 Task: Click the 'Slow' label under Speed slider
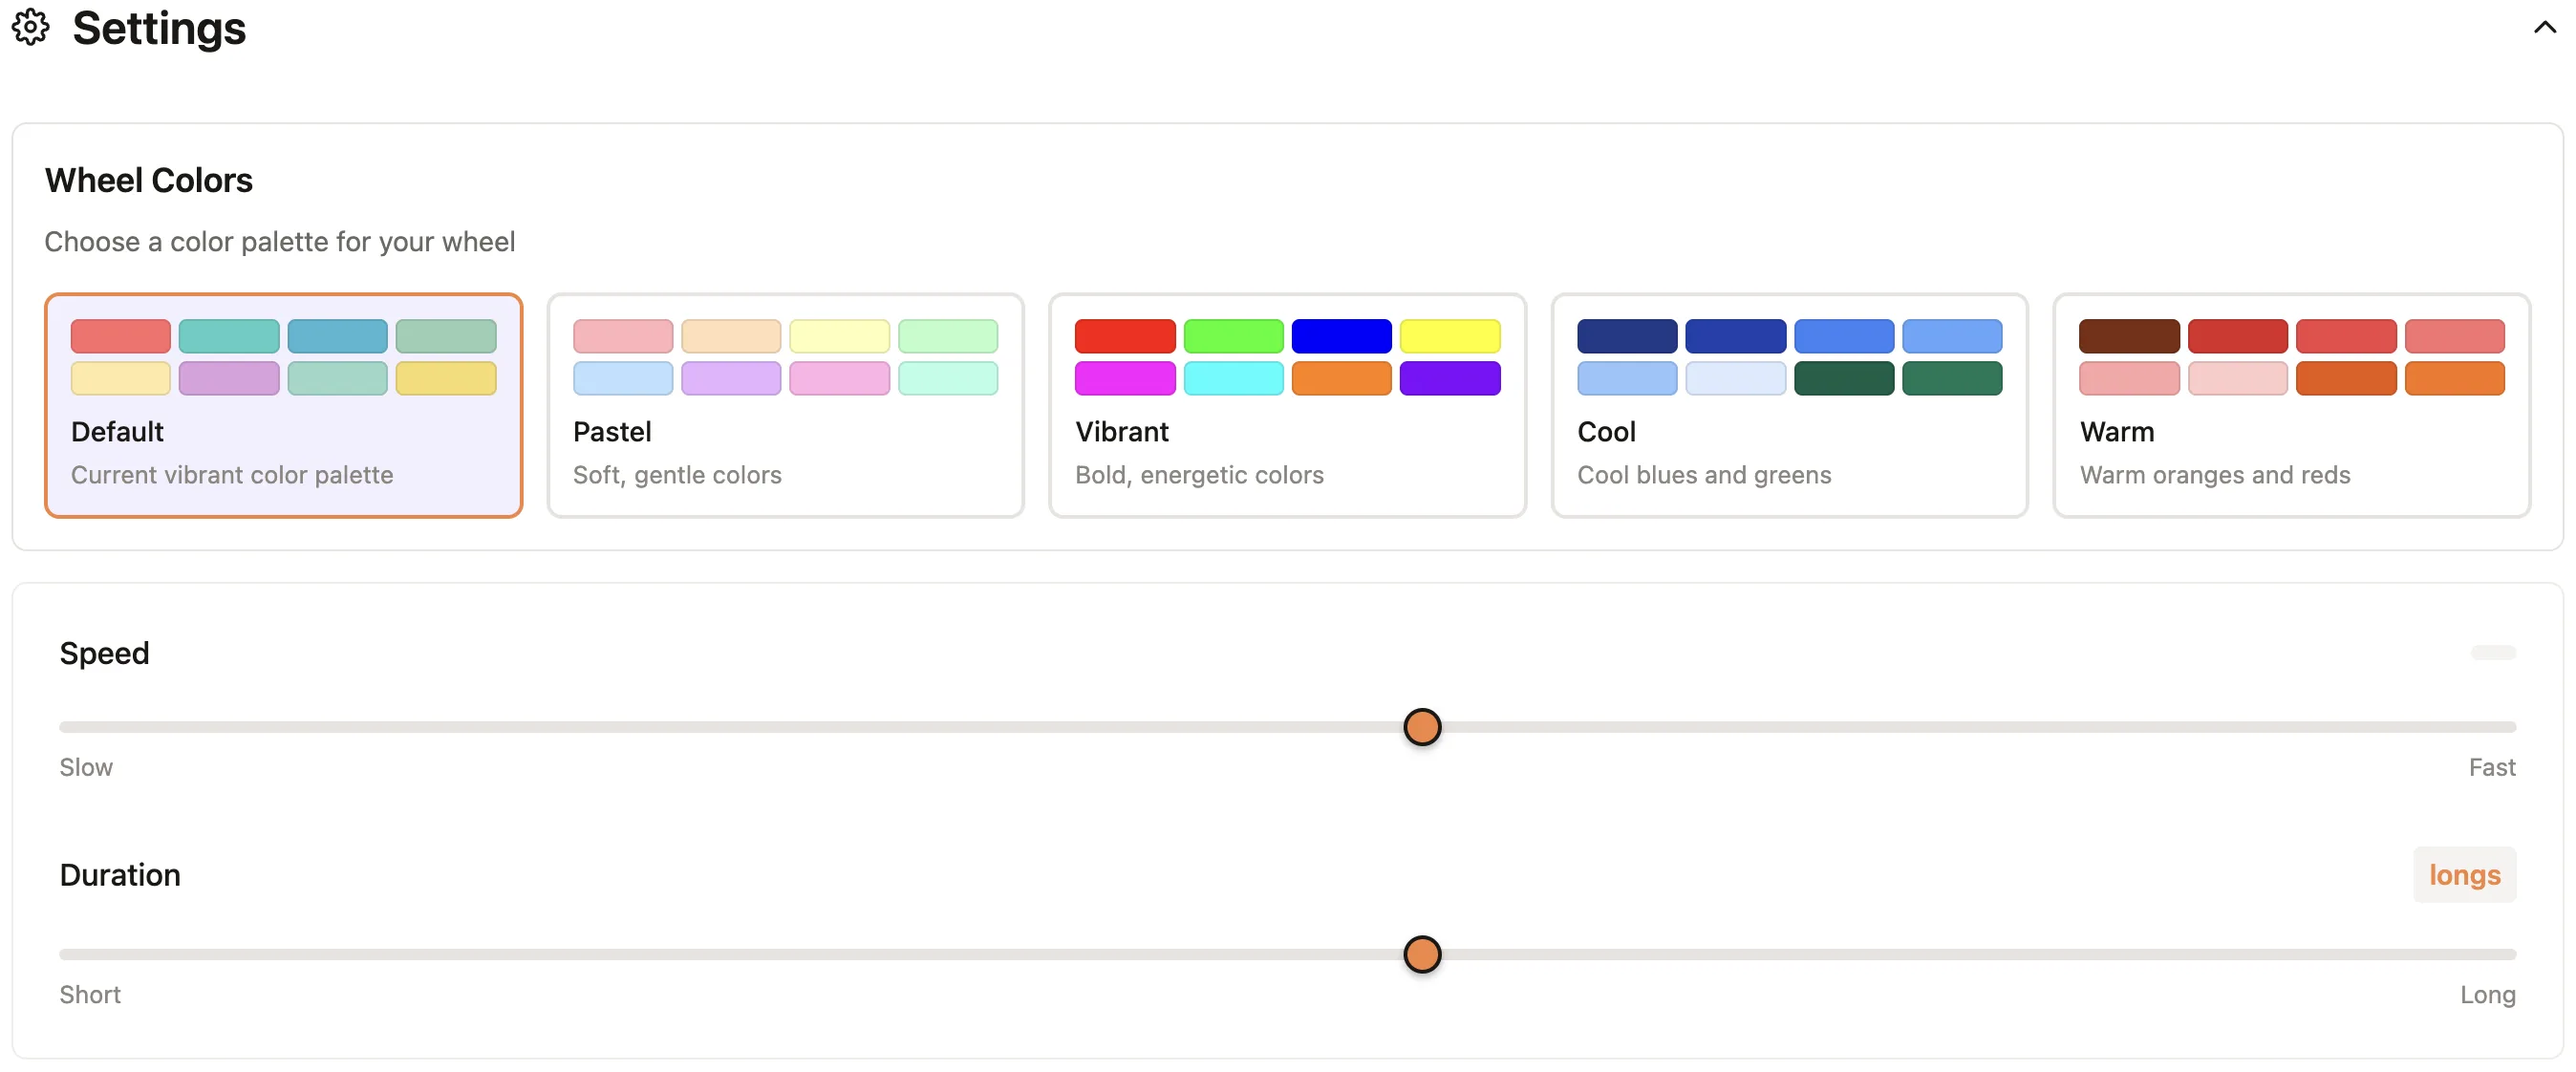86,767
